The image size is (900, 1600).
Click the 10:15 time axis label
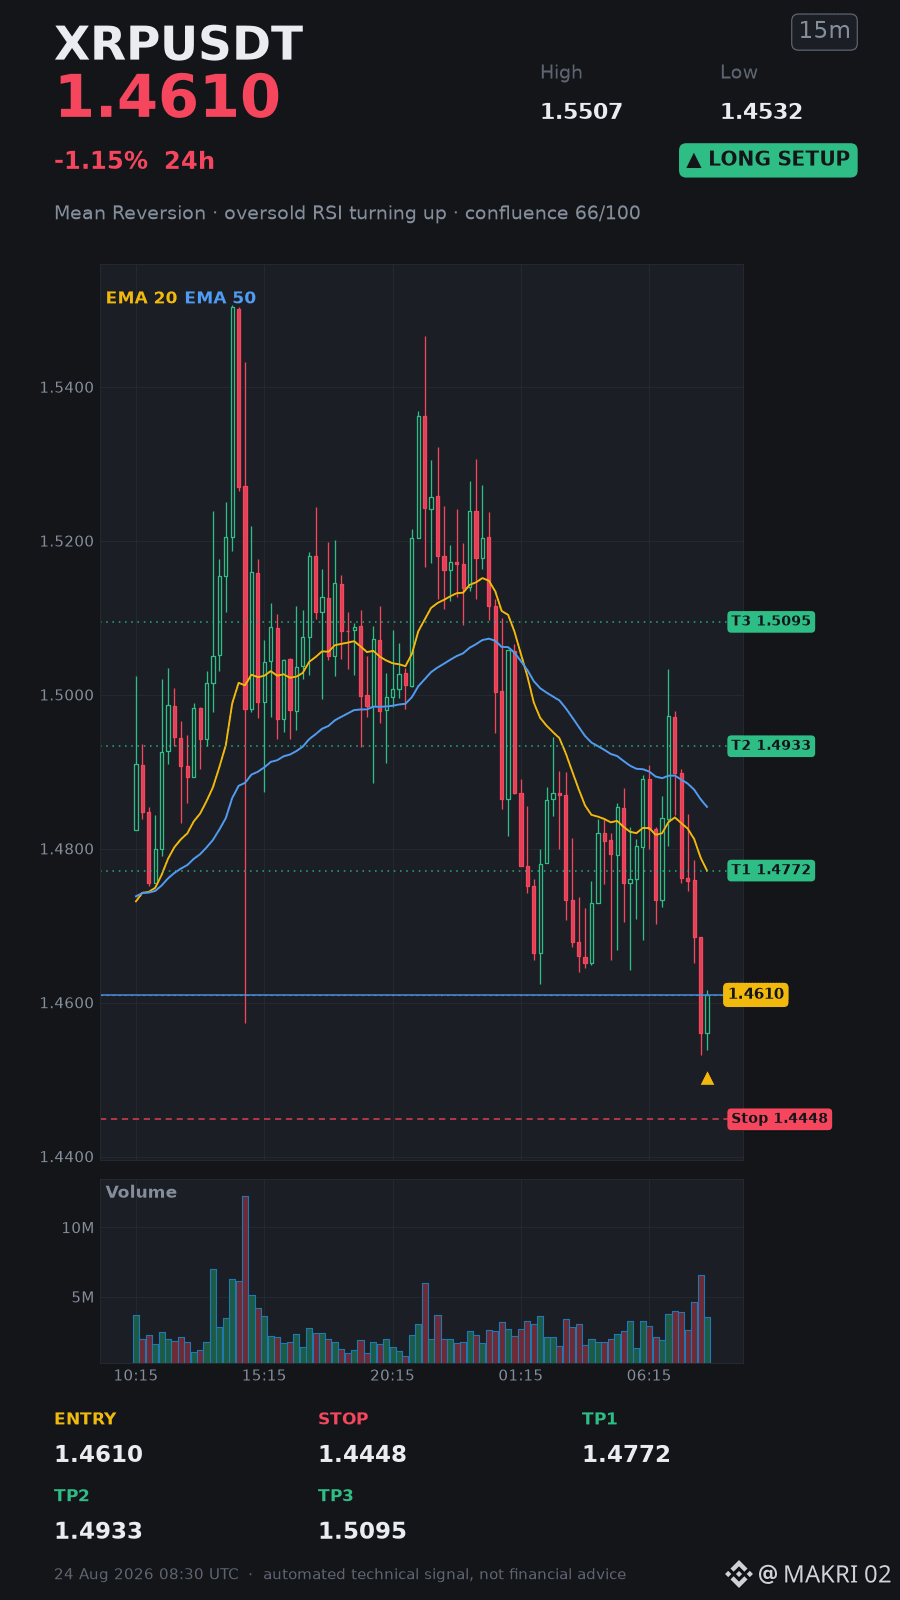point(136,1376)
